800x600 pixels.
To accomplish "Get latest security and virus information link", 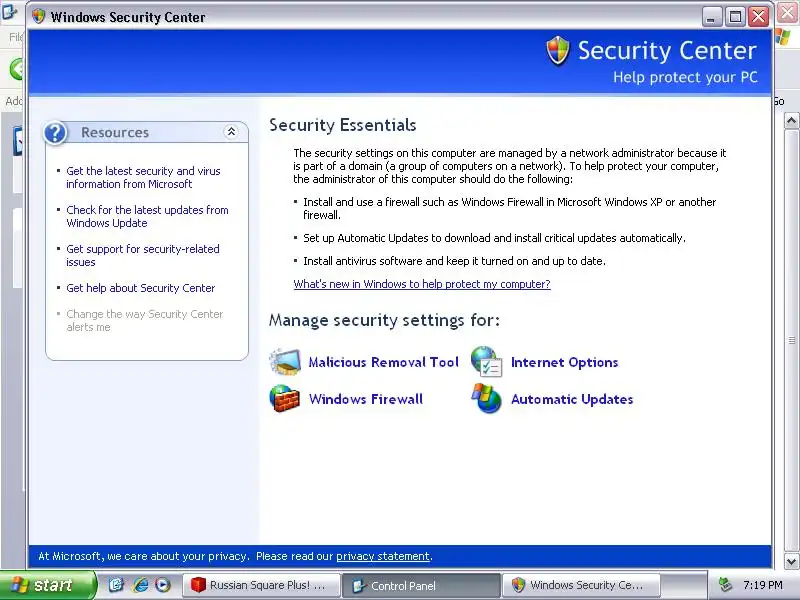I will coord(143,177).
